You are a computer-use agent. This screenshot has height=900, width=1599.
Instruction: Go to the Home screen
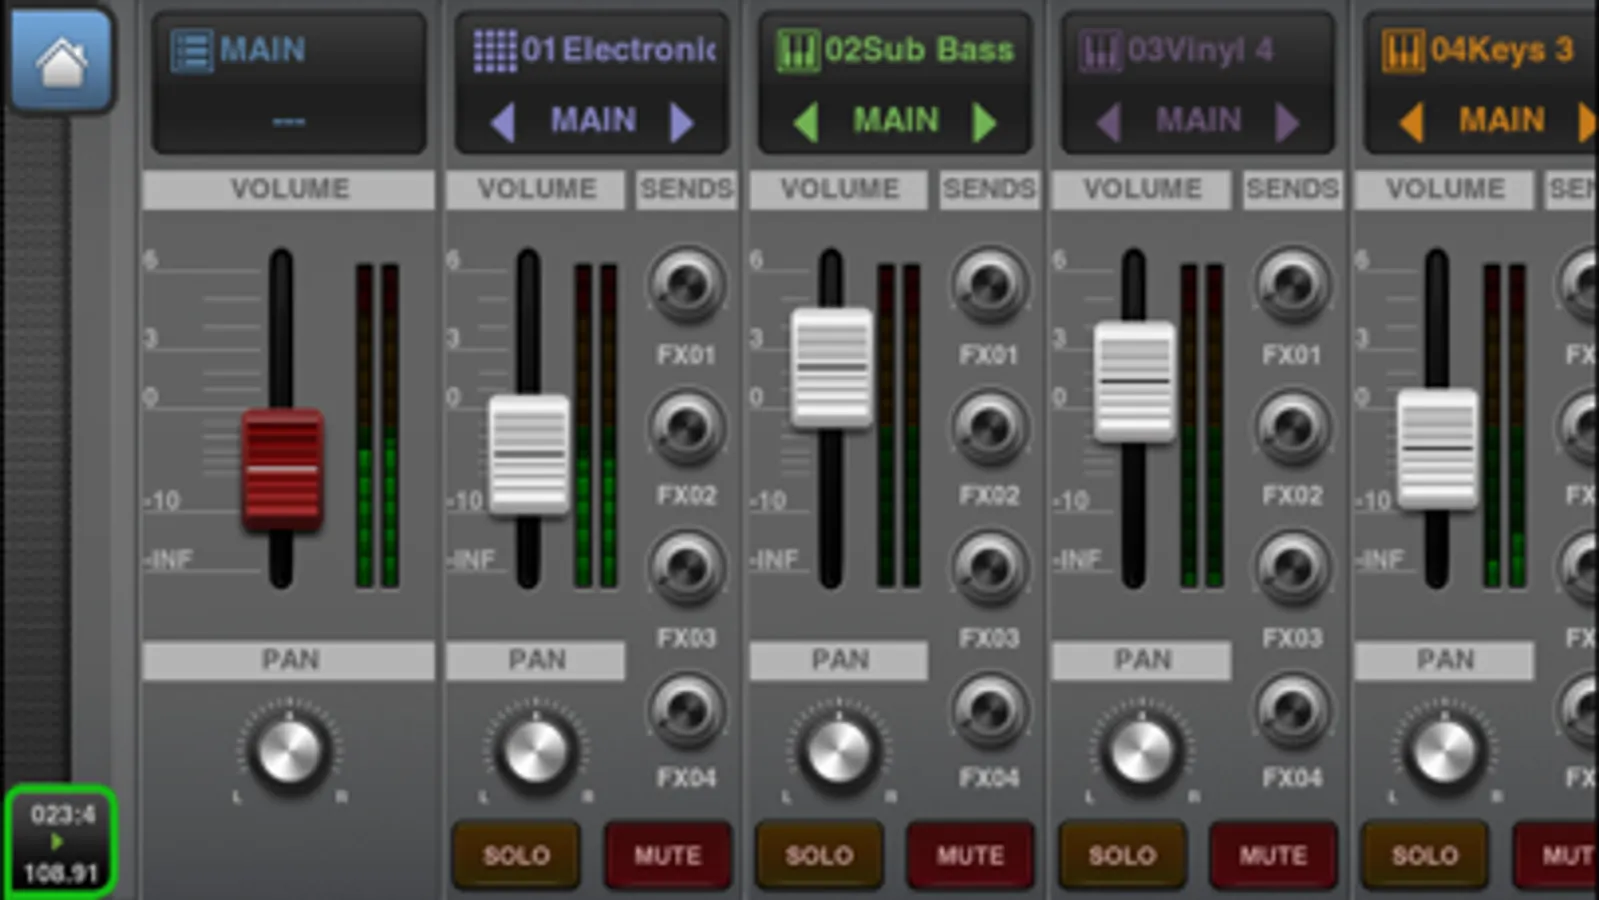pyautogui.click(x=61, y=60)
